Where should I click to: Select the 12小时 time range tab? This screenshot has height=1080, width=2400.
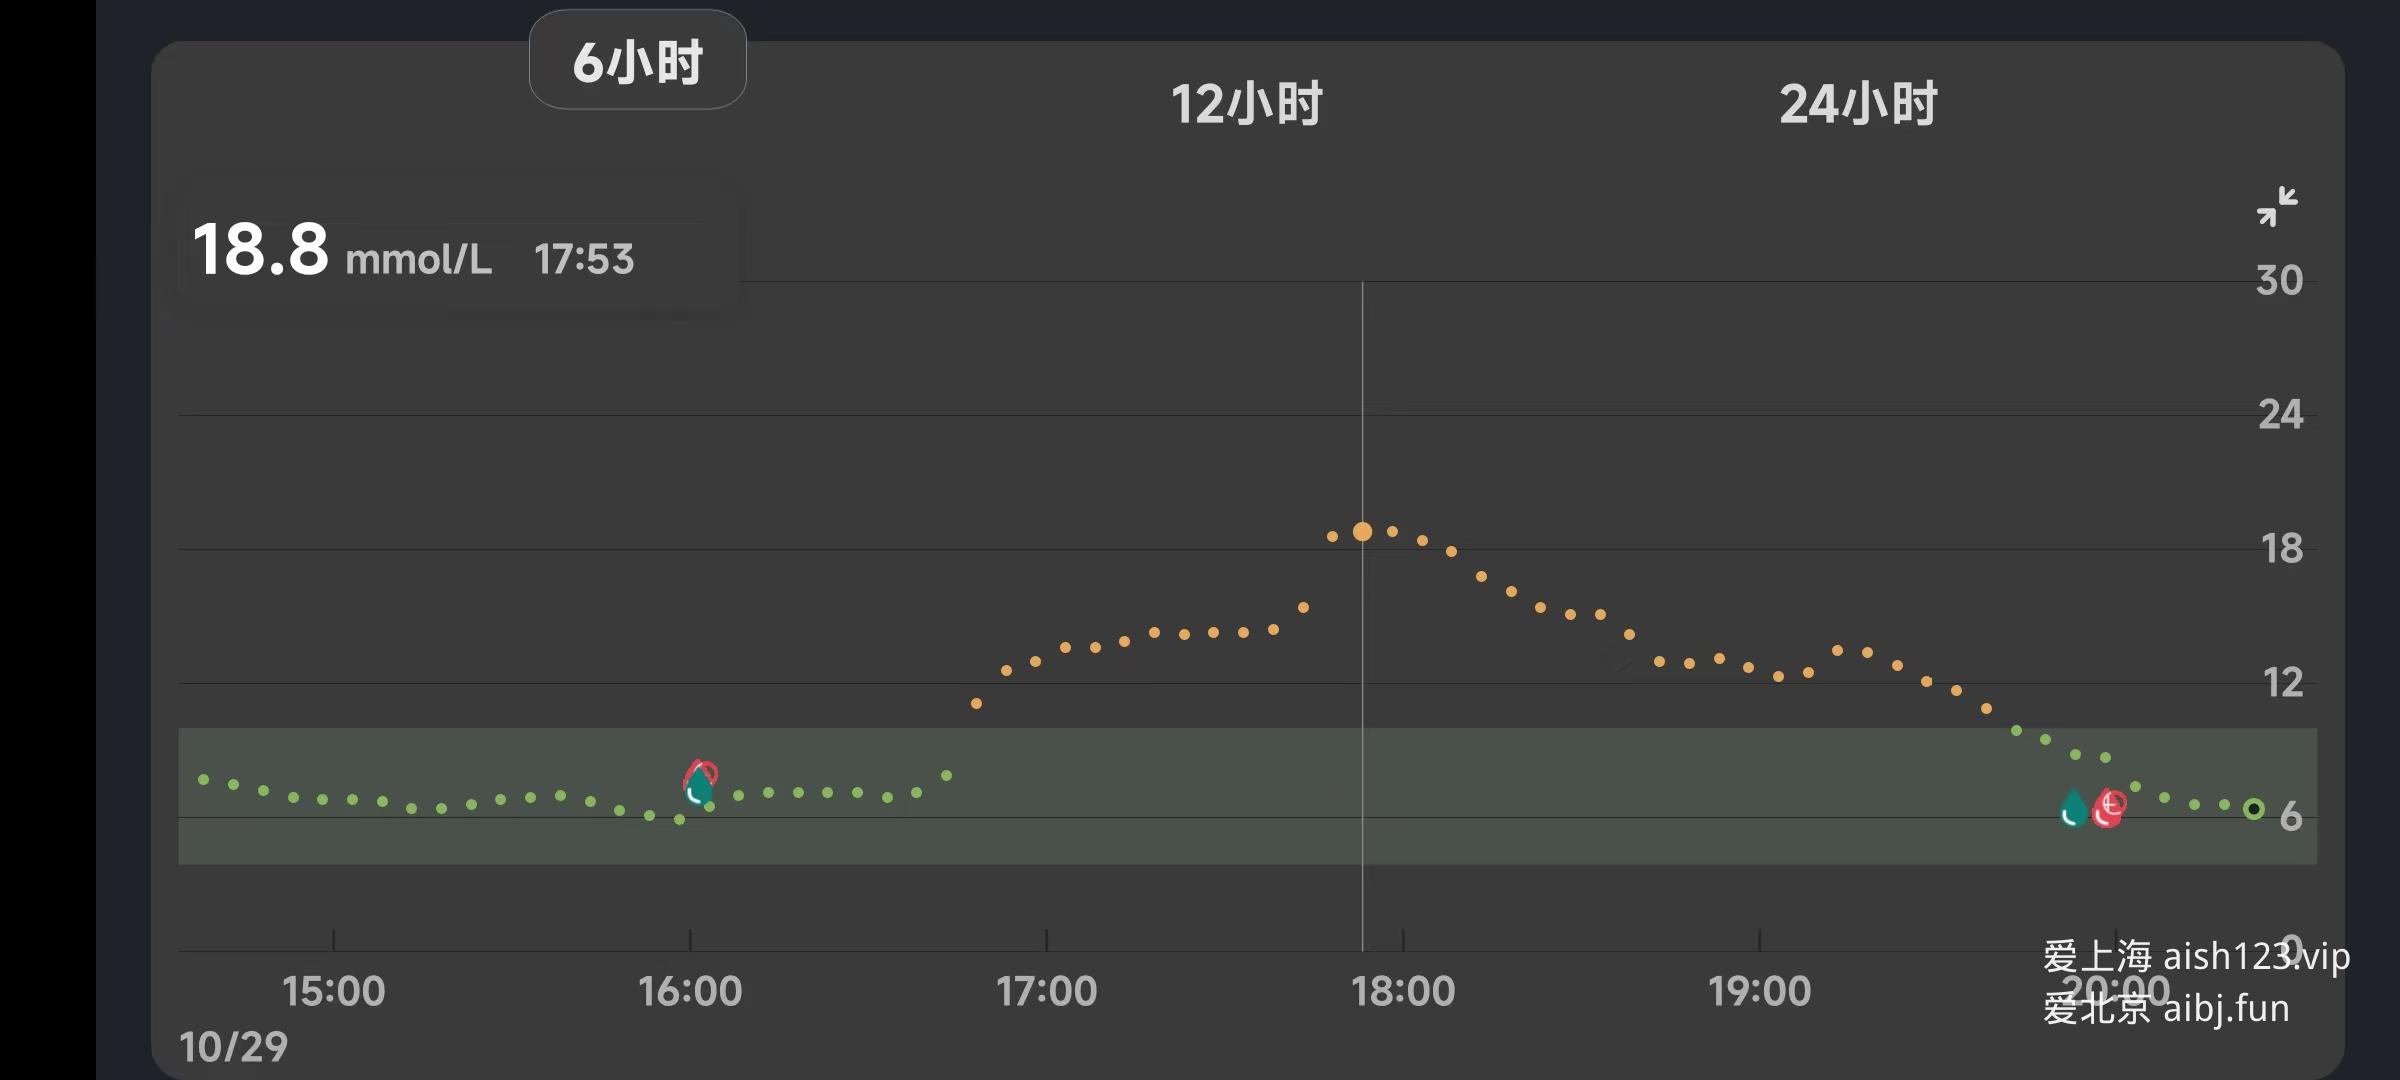click(1246, 104)
